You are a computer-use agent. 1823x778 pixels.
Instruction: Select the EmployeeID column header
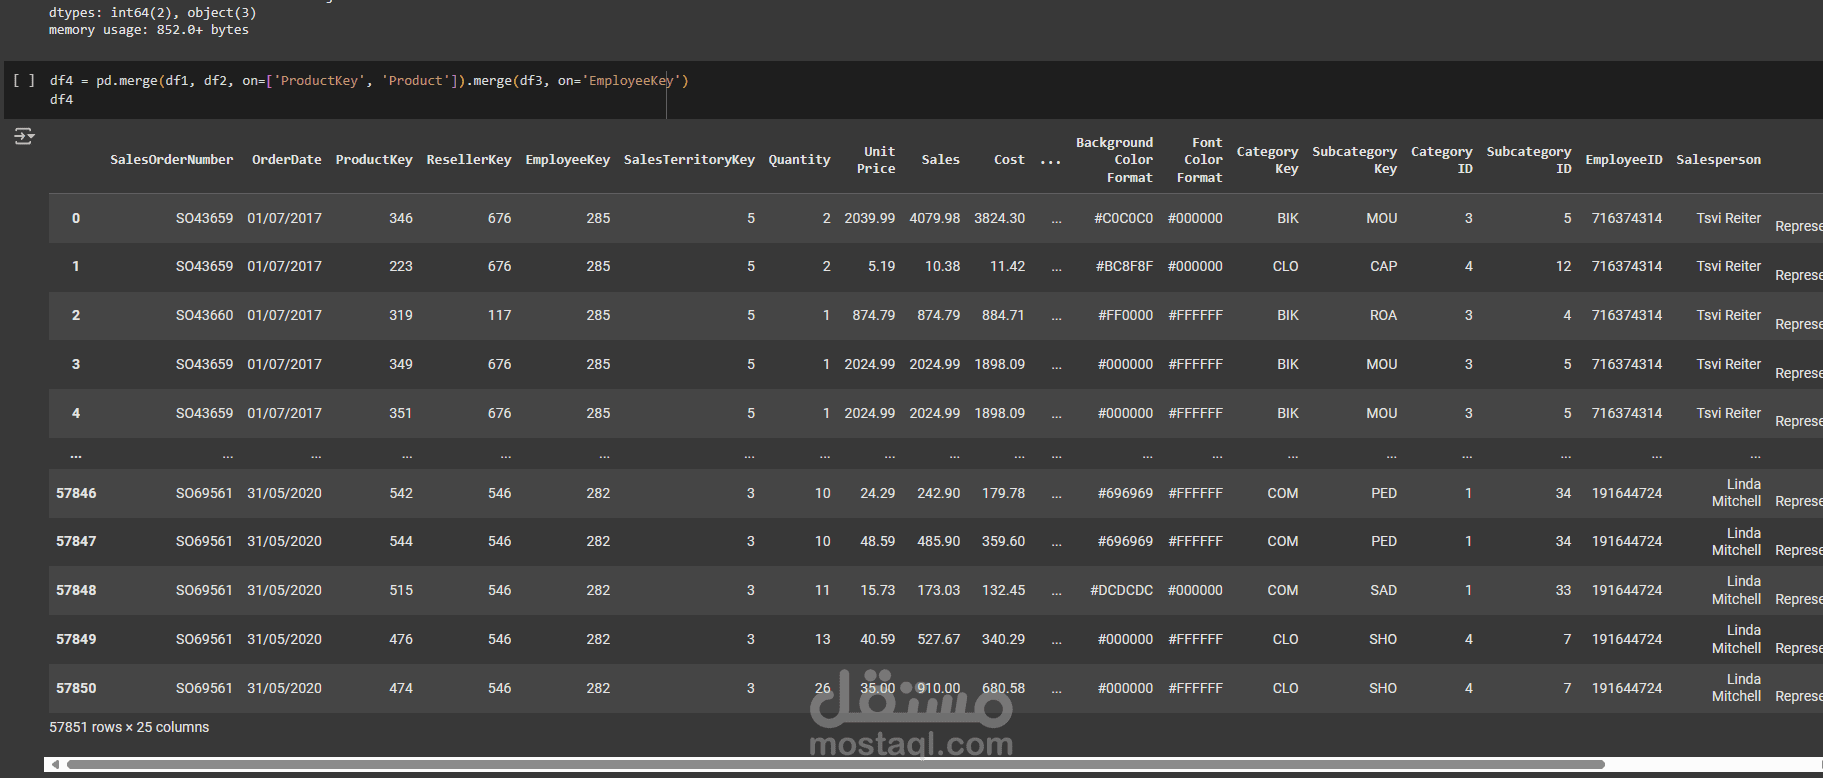coord(1624,160)
